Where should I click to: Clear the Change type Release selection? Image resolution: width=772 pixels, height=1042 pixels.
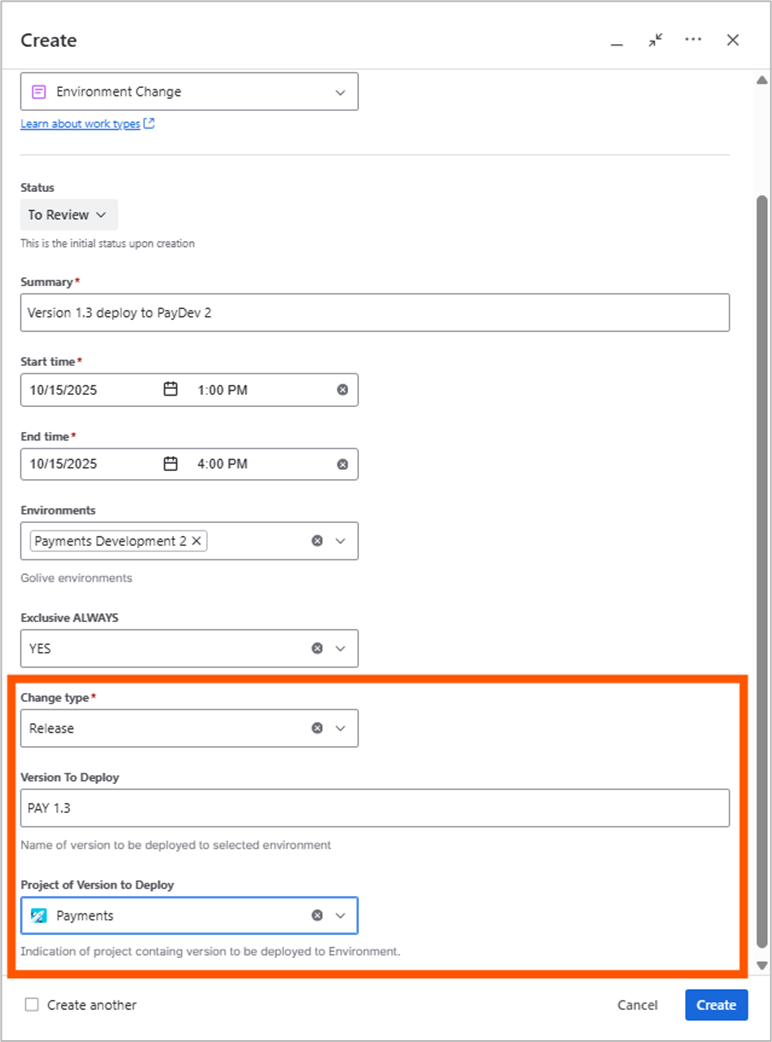[x=317, y=728]
